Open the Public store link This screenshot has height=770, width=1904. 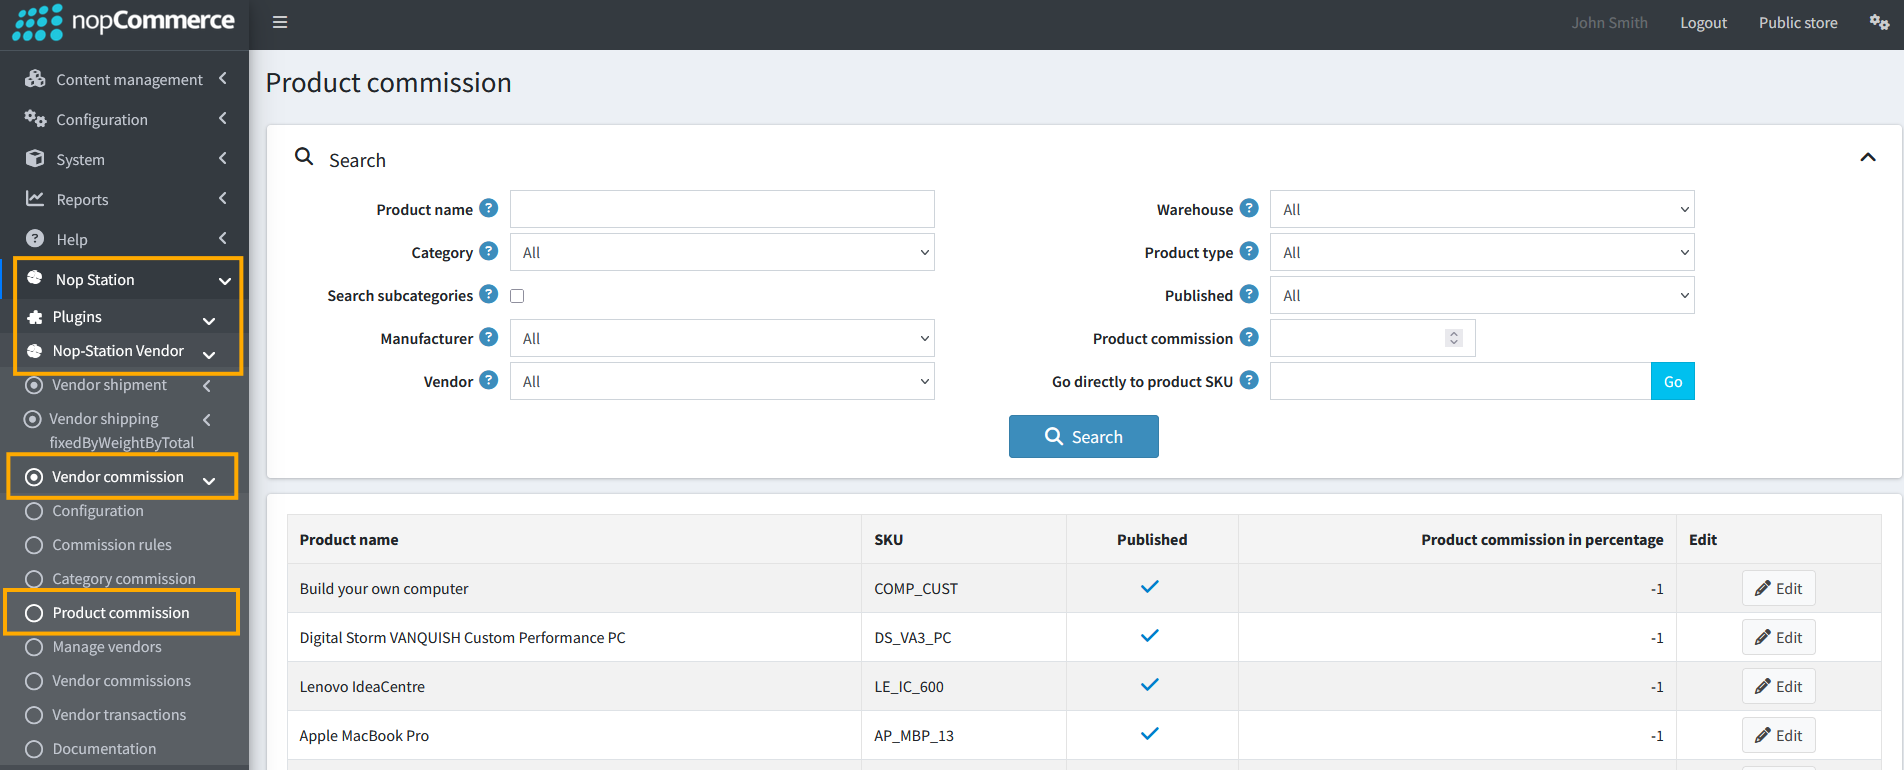[1798, 22]
